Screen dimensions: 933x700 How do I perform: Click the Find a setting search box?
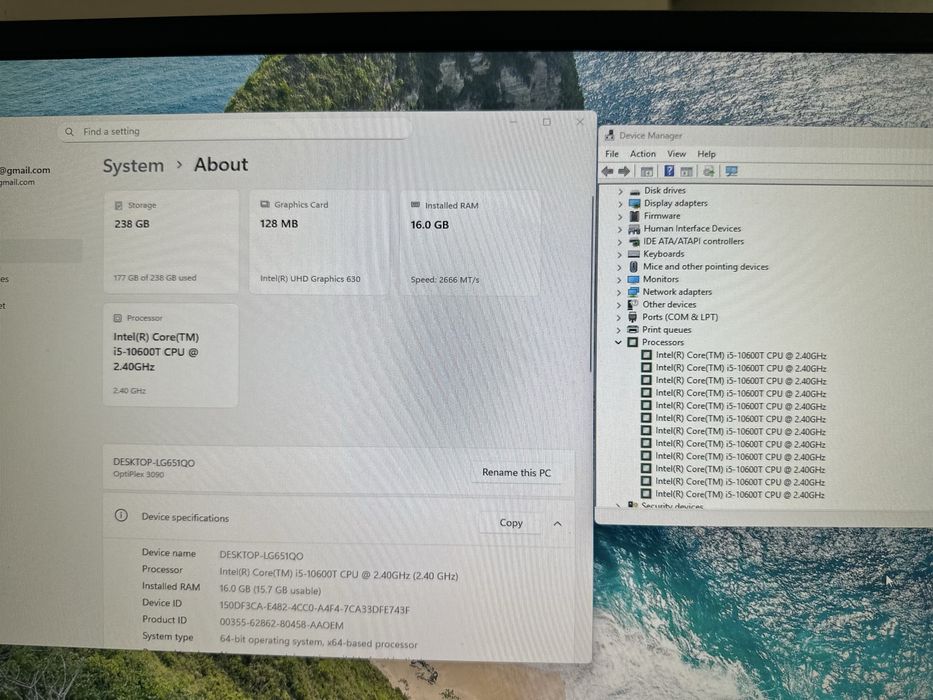234,131
